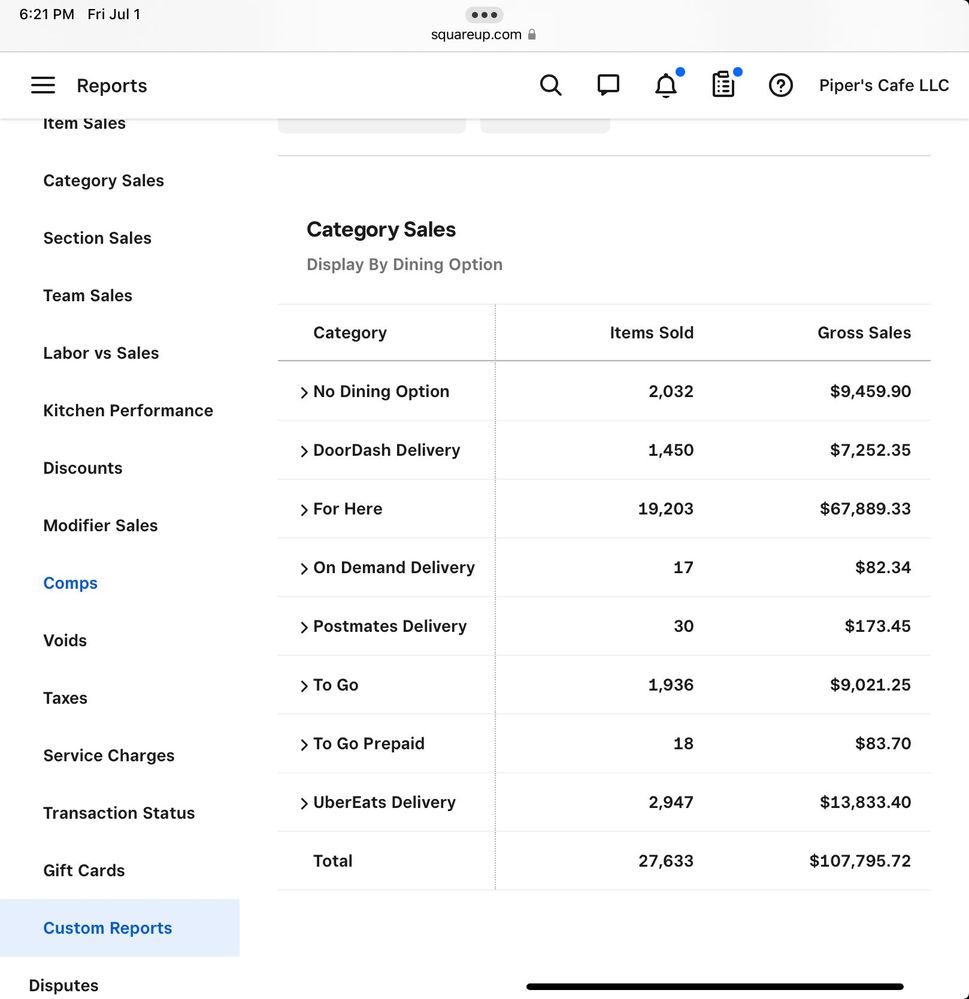Click the search magnifier icon
The height and width of the screenshot is (999, 969).
point(550,86)
